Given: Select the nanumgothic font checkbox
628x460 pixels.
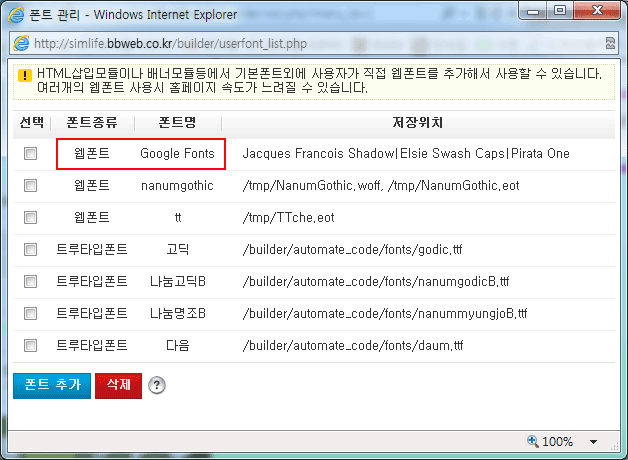Looking at the screenshot, I should [31, 186].
